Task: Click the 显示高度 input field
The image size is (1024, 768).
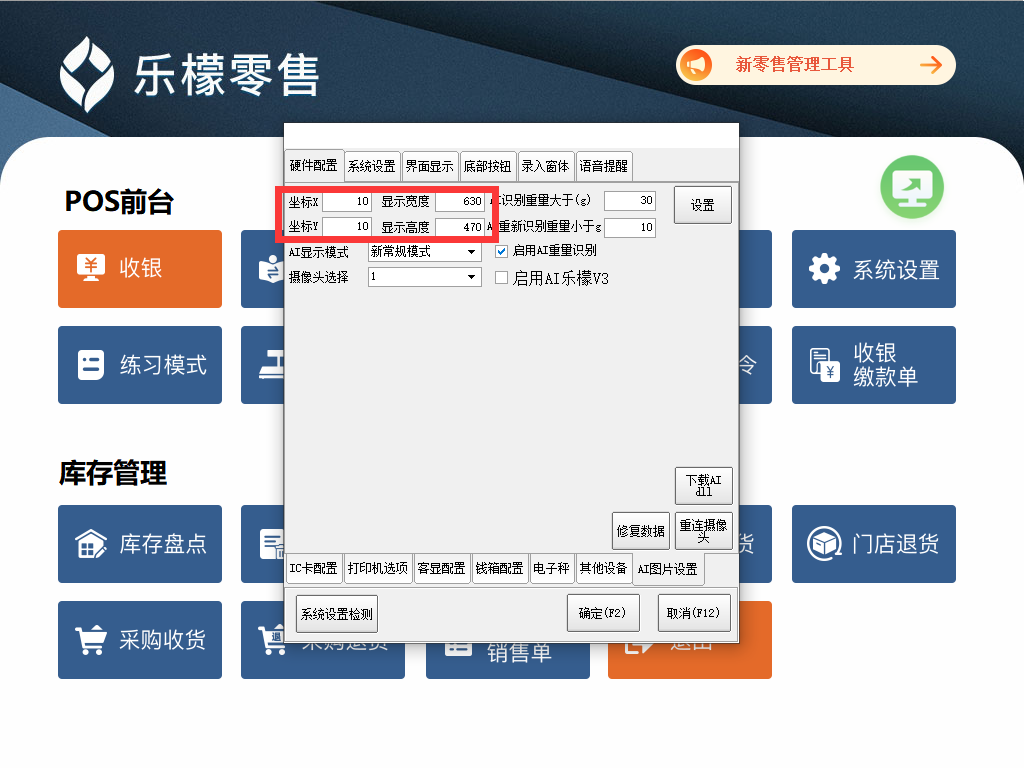Action: (x=460, y=227)
